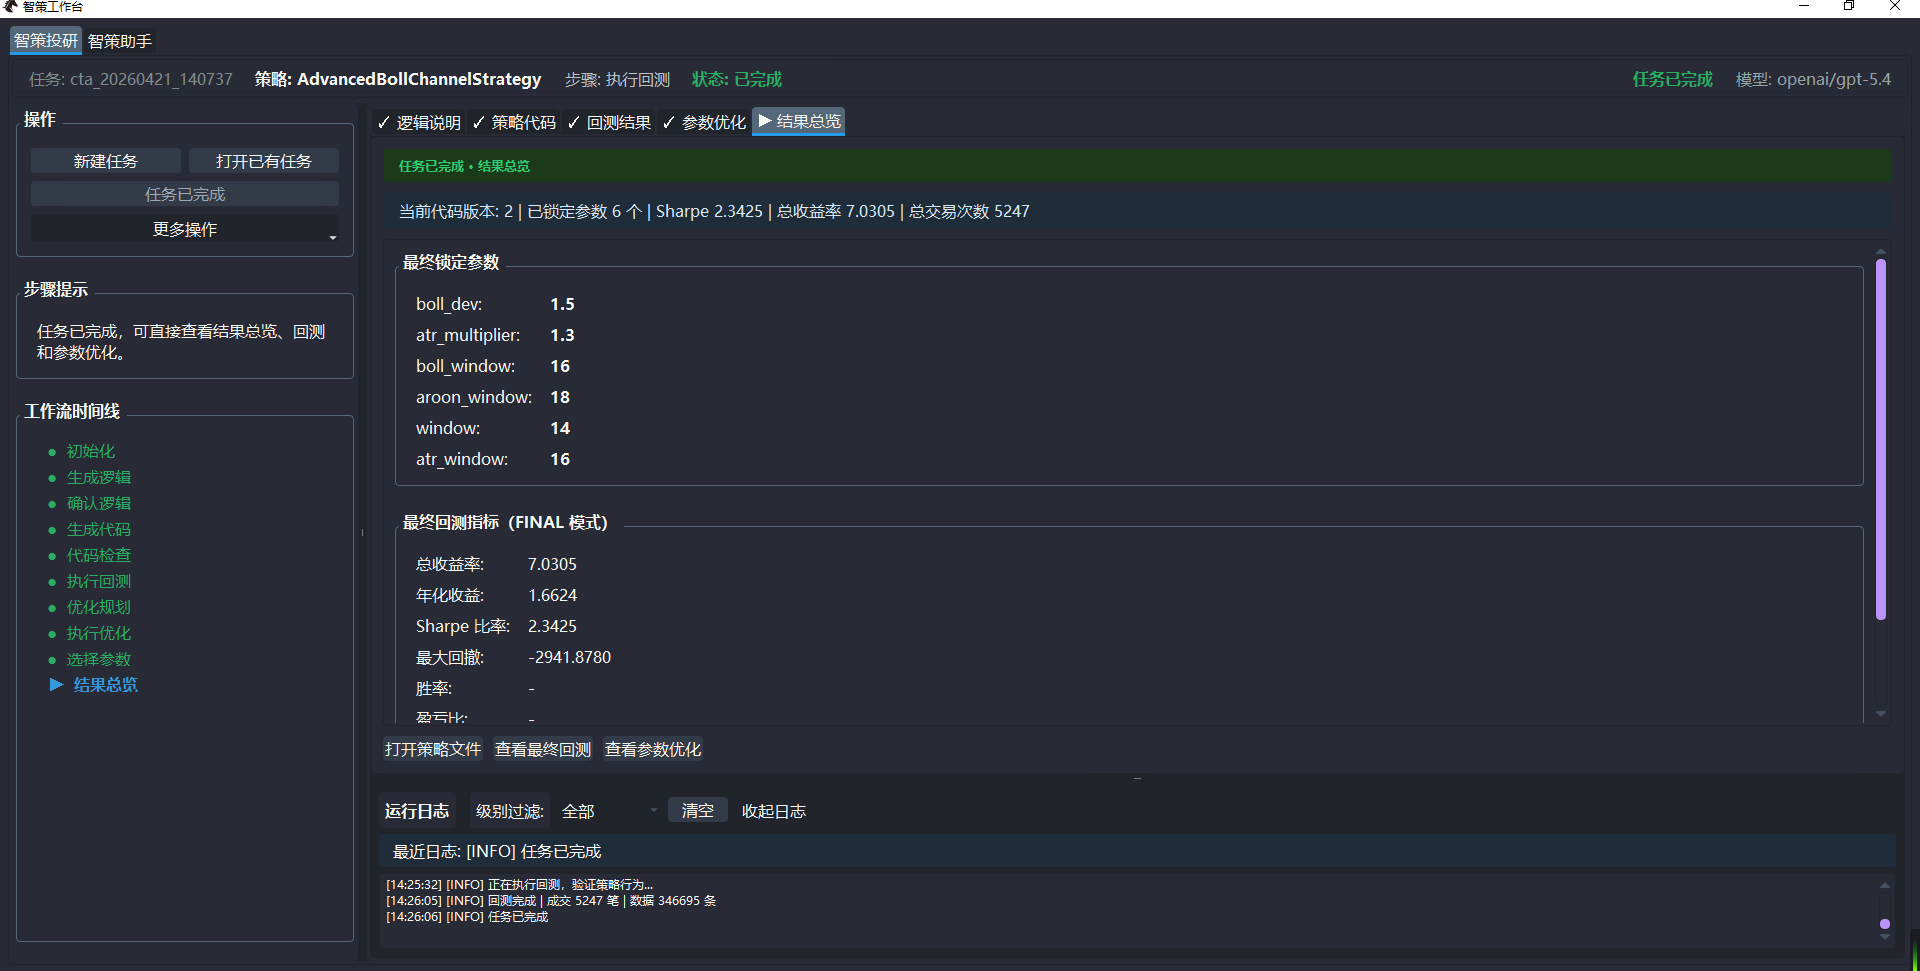Viewport: 1920px width, 971px height.
Task: Select 选择参数 in the workflow timeline
Action: pos(99,659)
